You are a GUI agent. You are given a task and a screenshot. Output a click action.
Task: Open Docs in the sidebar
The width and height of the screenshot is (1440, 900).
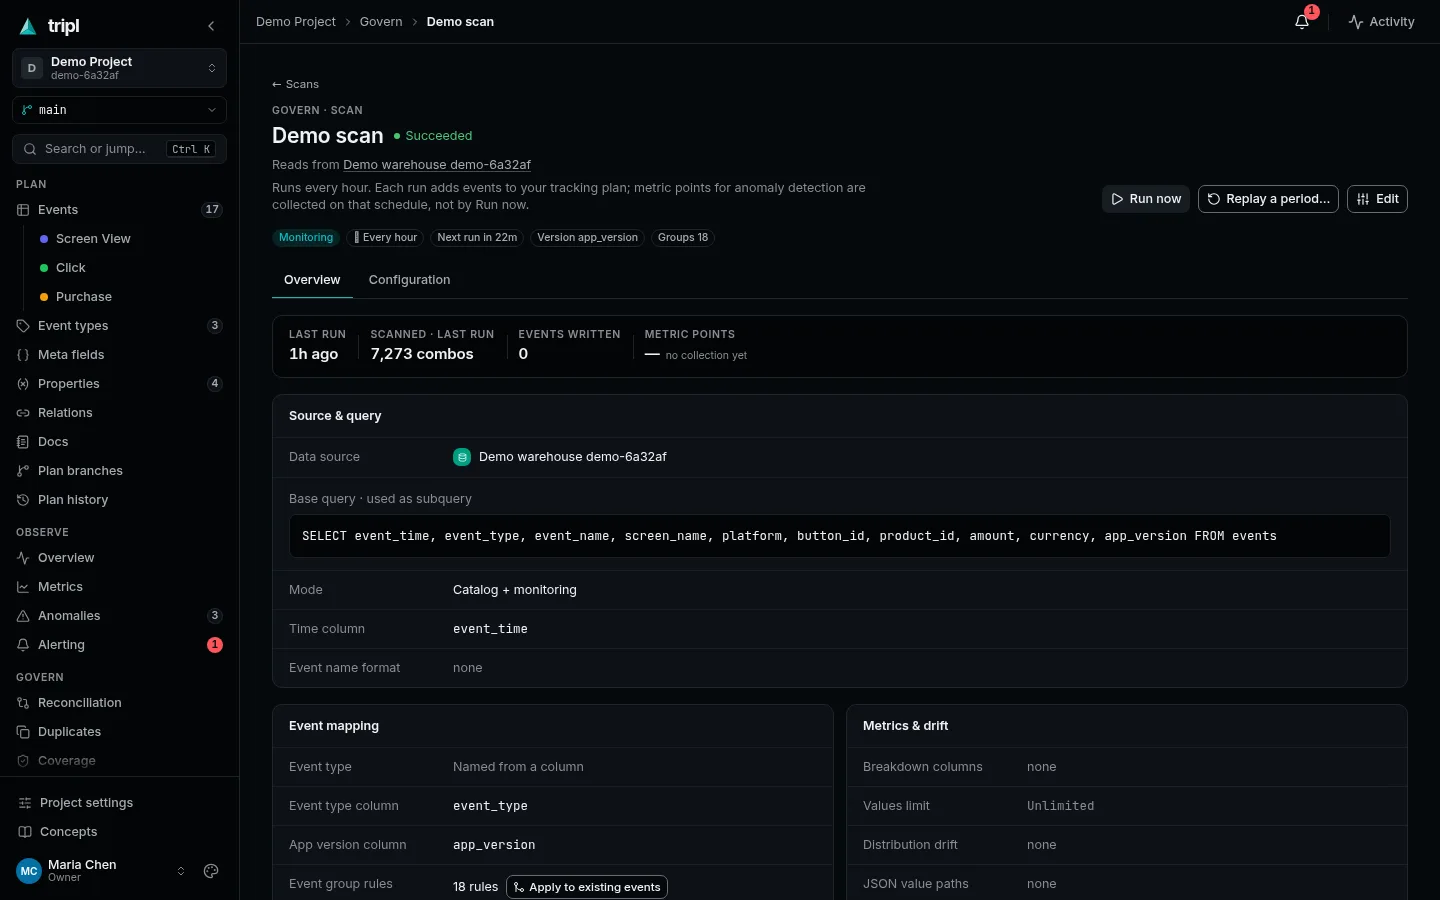click(119, 442)
